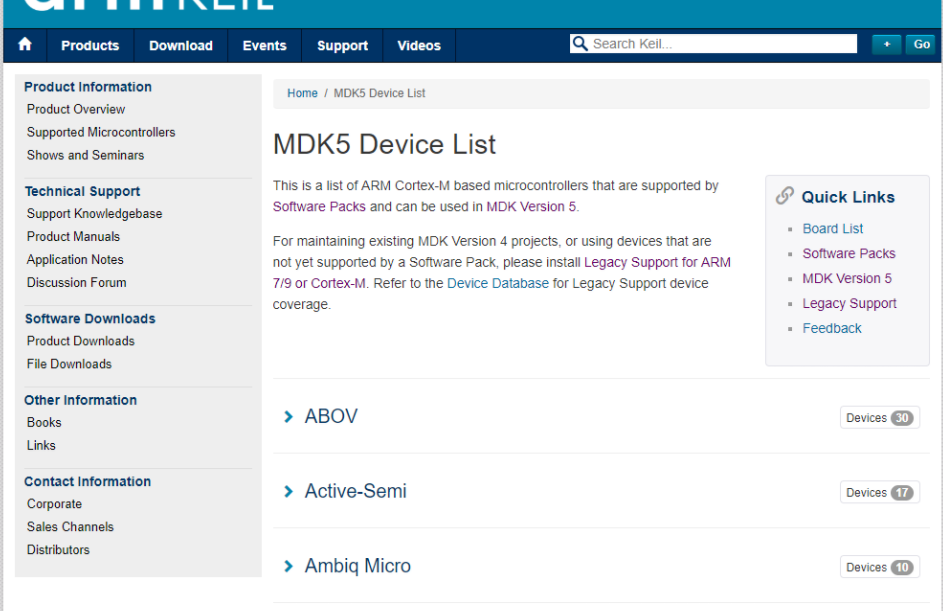Go to the Keil home icon

(25, 45)
